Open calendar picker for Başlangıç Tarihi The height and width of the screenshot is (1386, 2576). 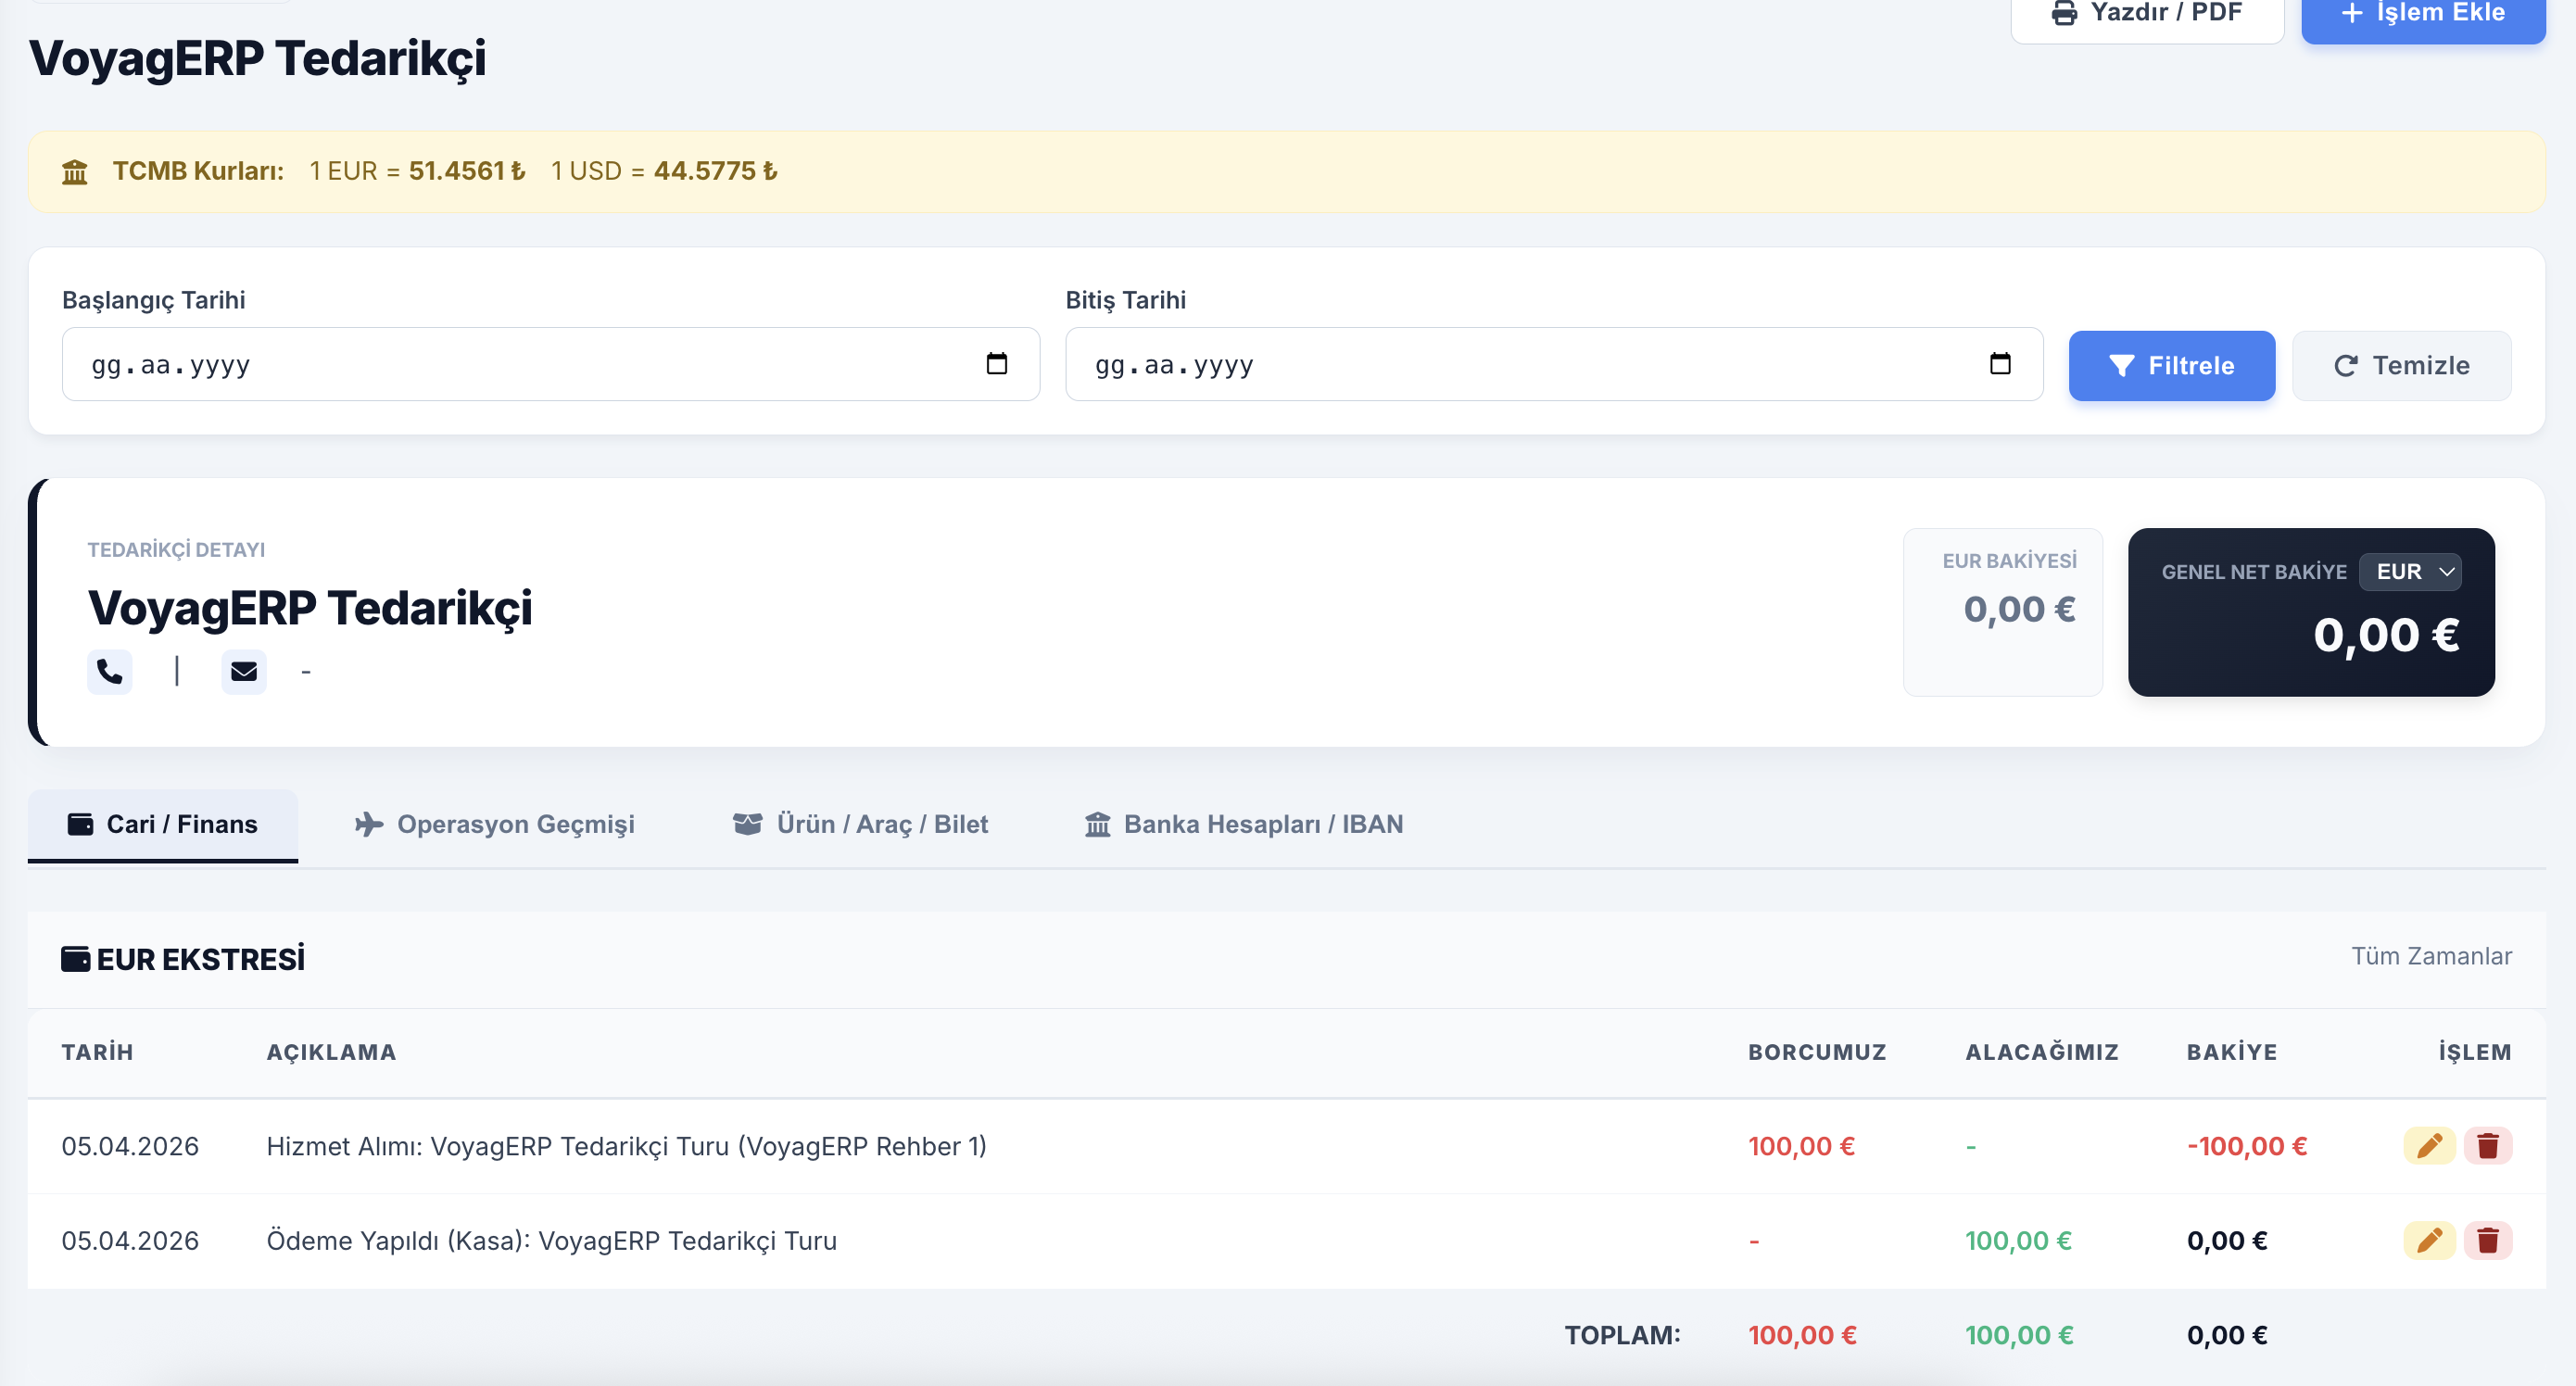pos(996,364)
